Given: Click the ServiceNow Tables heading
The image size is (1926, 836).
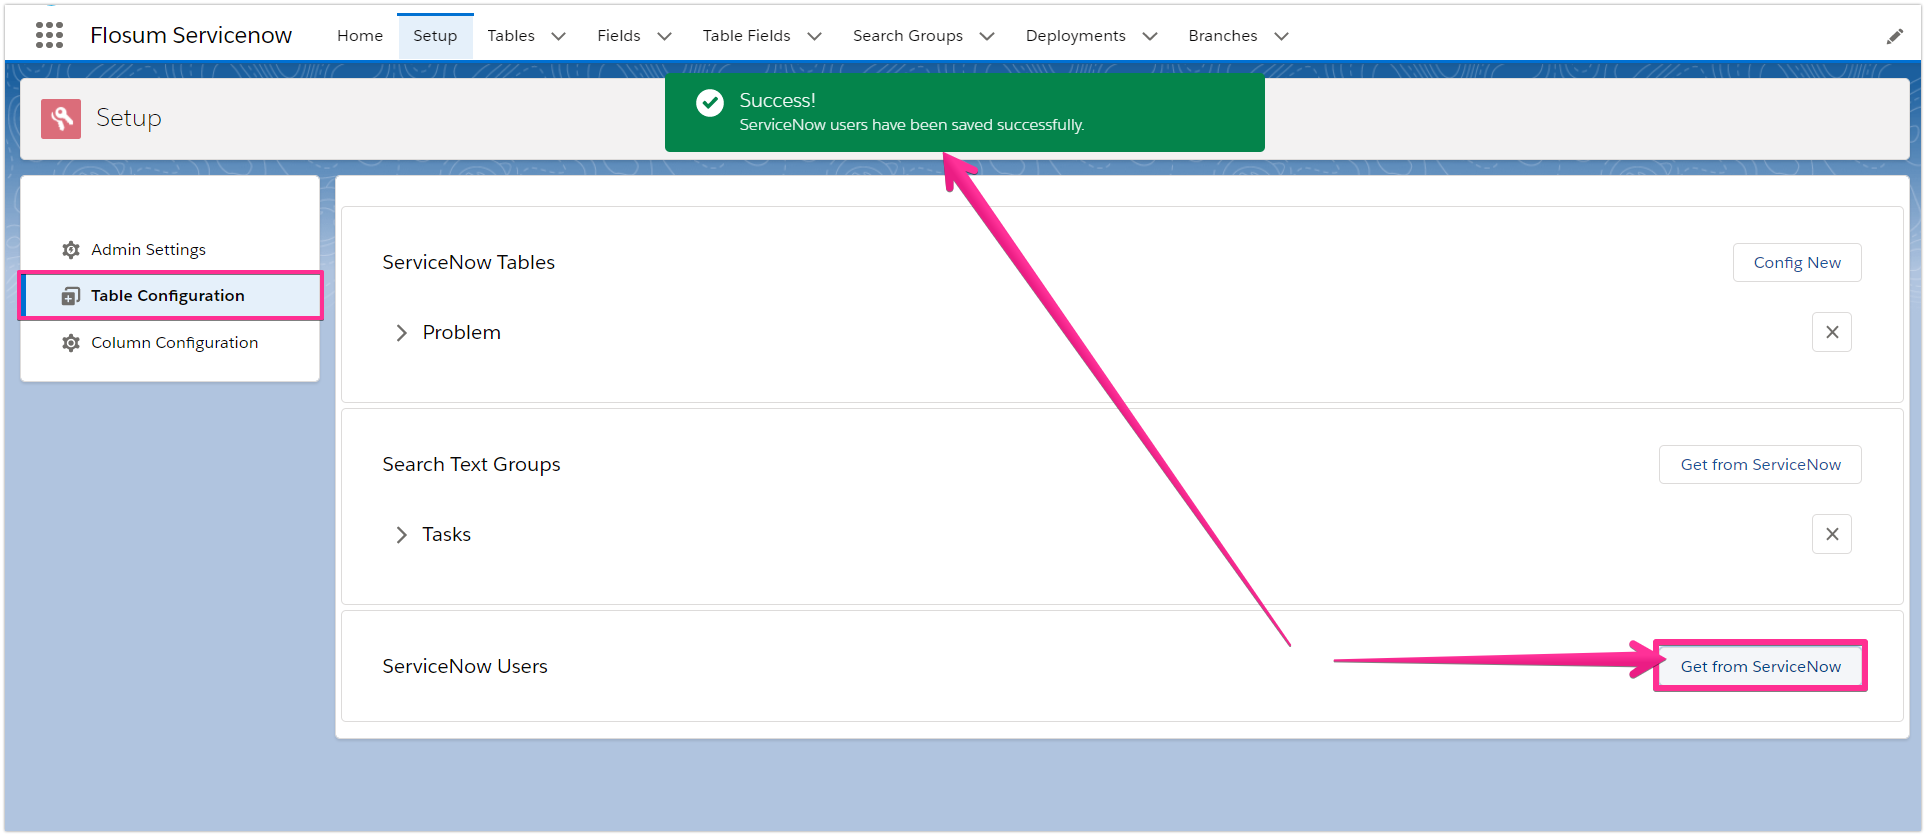Looking at the screenshot, I should click(468, 262).
